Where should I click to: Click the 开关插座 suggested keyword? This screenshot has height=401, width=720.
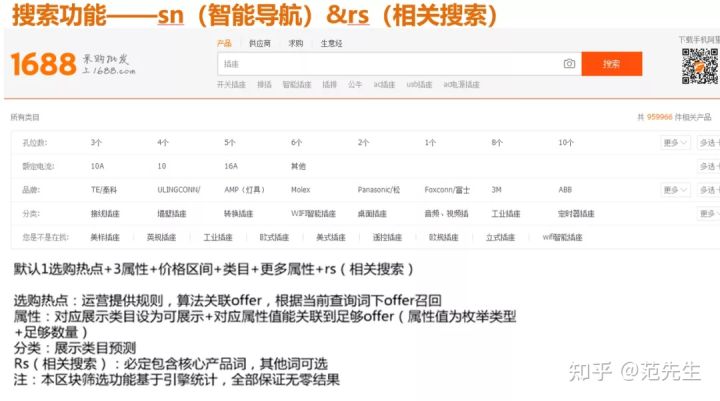click(231, 85)
